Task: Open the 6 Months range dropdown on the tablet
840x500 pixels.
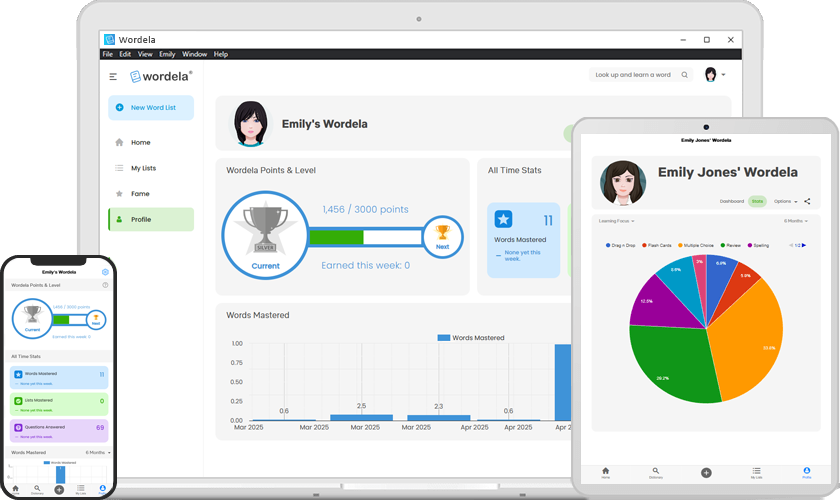Action: [796, 221]
